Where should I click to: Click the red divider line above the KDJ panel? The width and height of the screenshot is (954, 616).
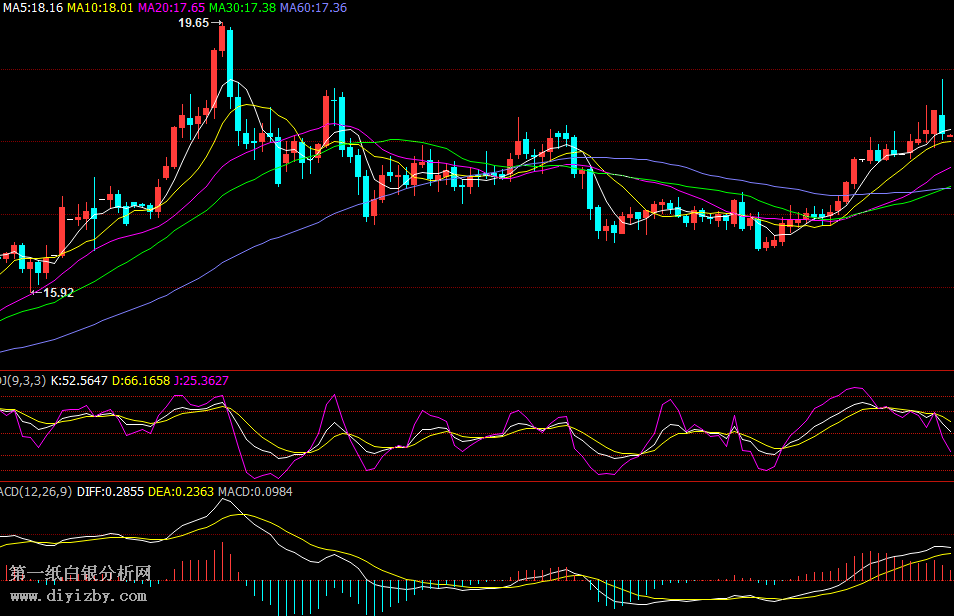477,370
